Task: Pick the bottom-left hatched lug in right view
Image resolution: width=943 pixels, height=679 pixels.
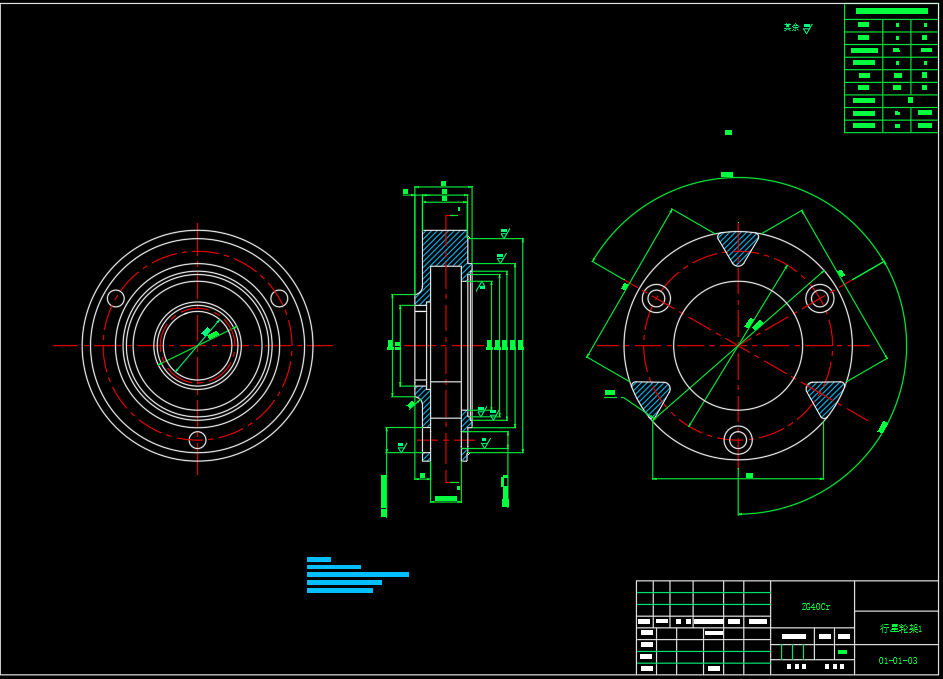Action: (652, 396)
